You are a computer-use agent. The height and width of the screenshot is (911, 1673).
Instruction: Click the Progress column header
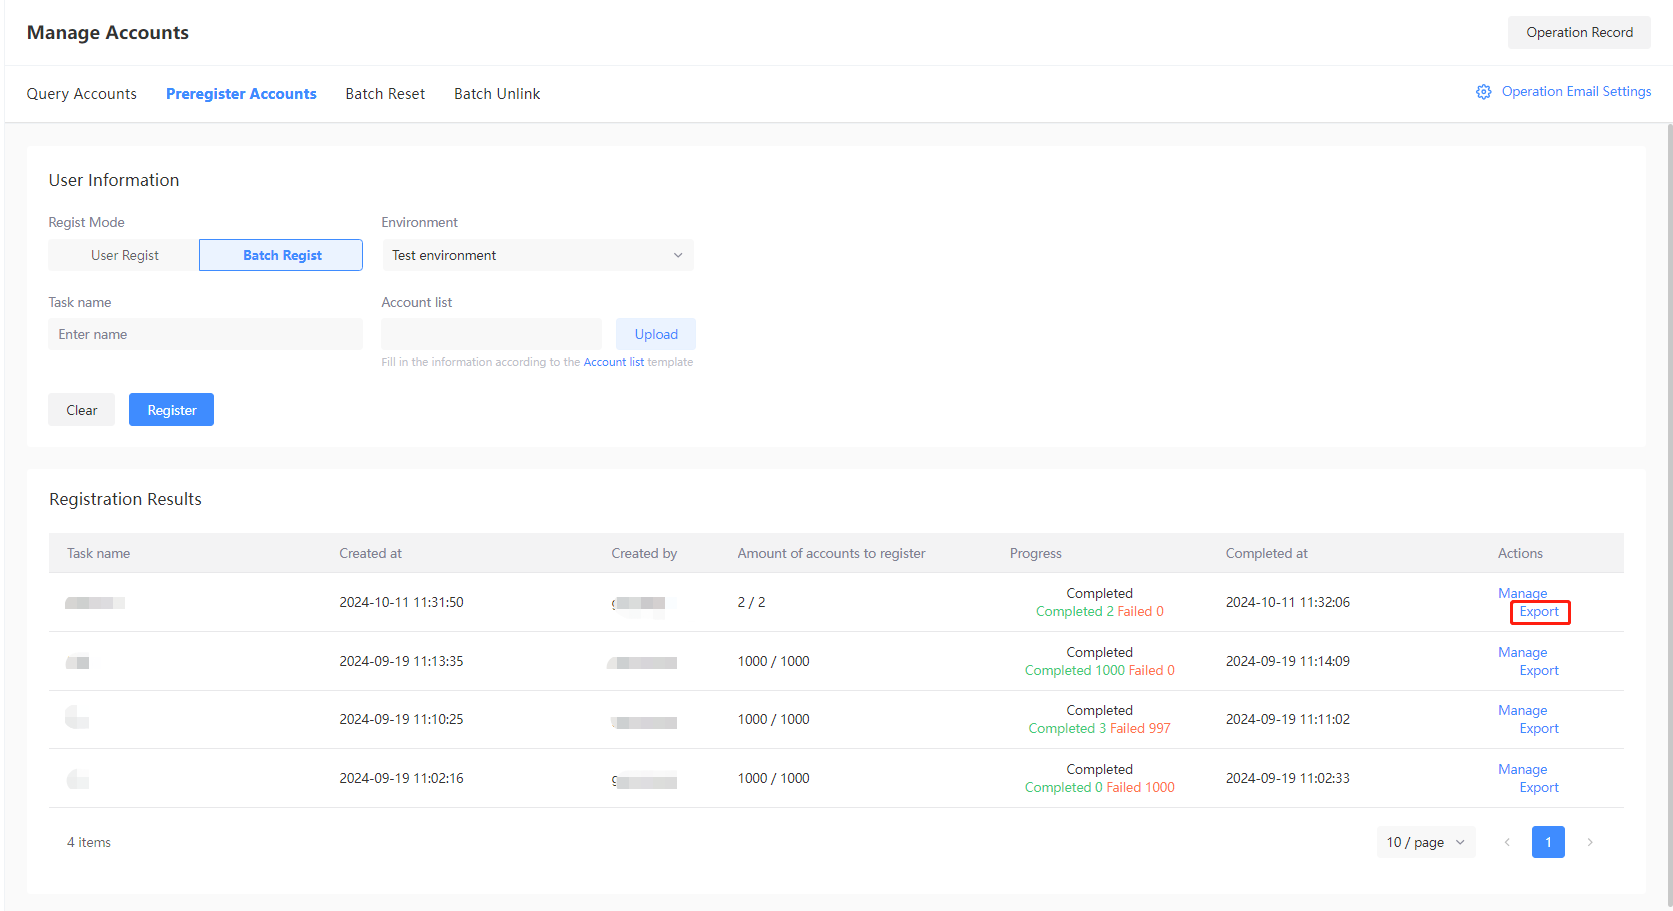(x=1036, y=553)
